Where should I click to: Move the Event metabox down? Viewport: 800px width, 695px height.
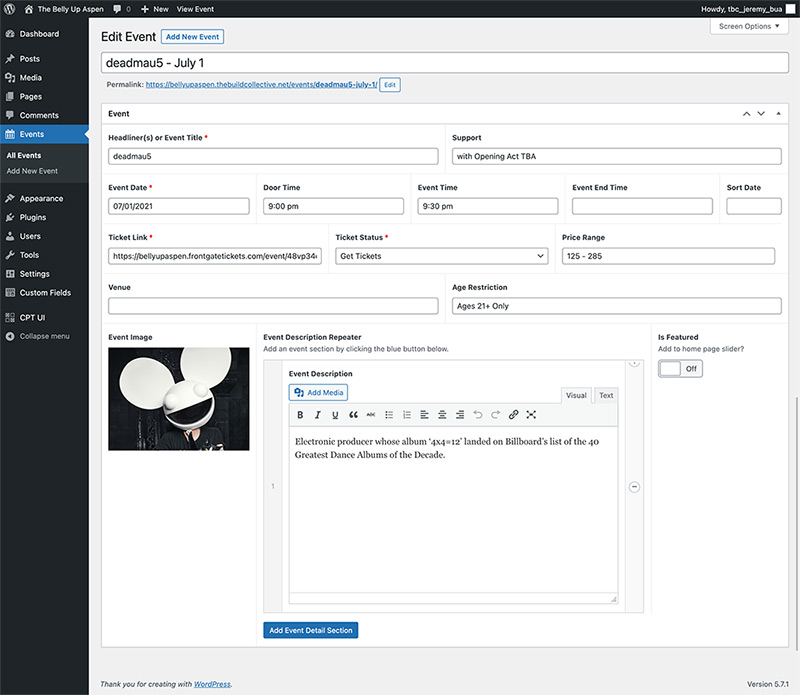pos(761,114)
